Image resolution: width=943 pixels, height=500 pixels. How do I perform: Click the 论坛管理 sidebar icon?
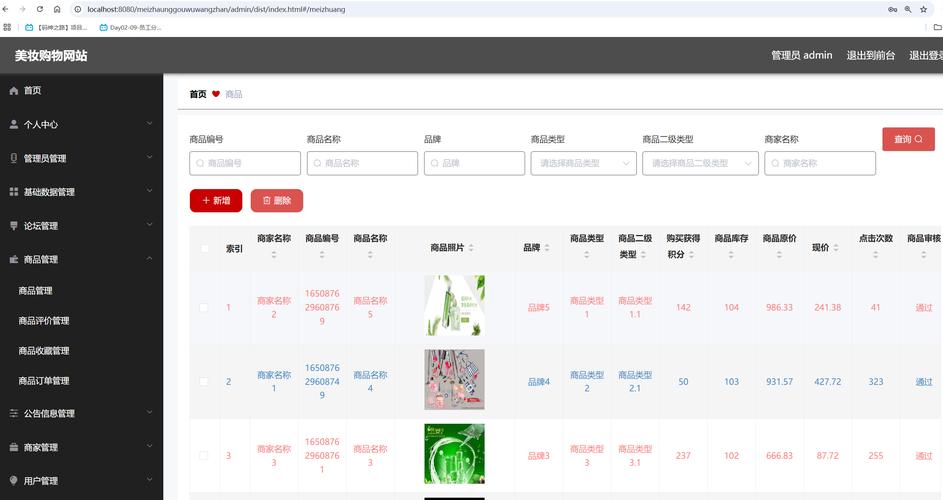[x=14, y=226]
